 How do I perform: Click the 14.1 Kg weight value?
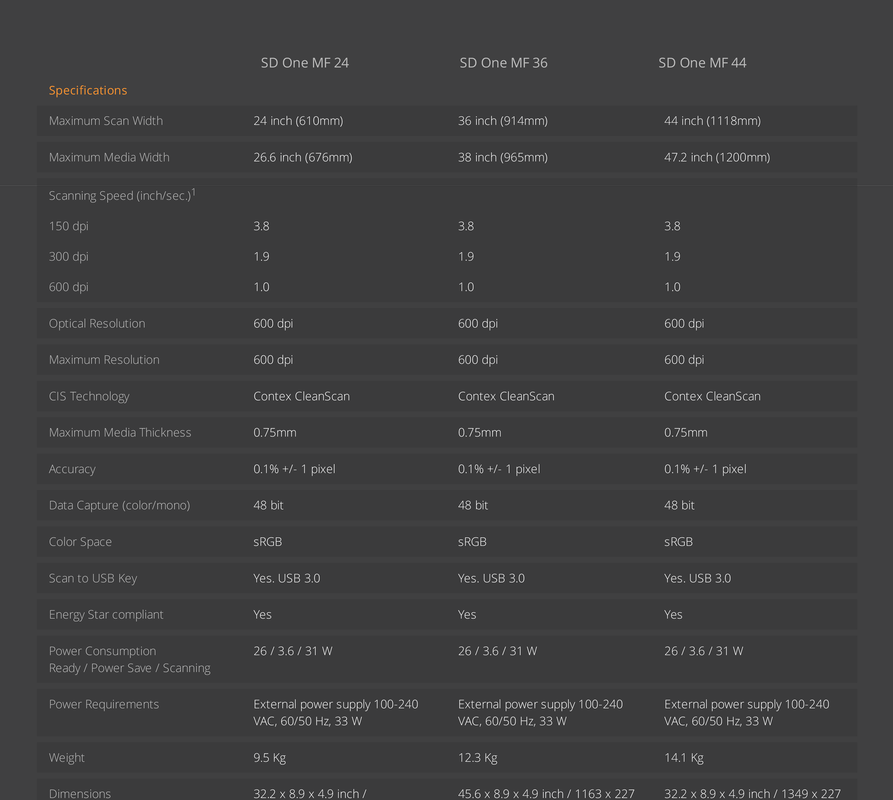tap(684, 758)
